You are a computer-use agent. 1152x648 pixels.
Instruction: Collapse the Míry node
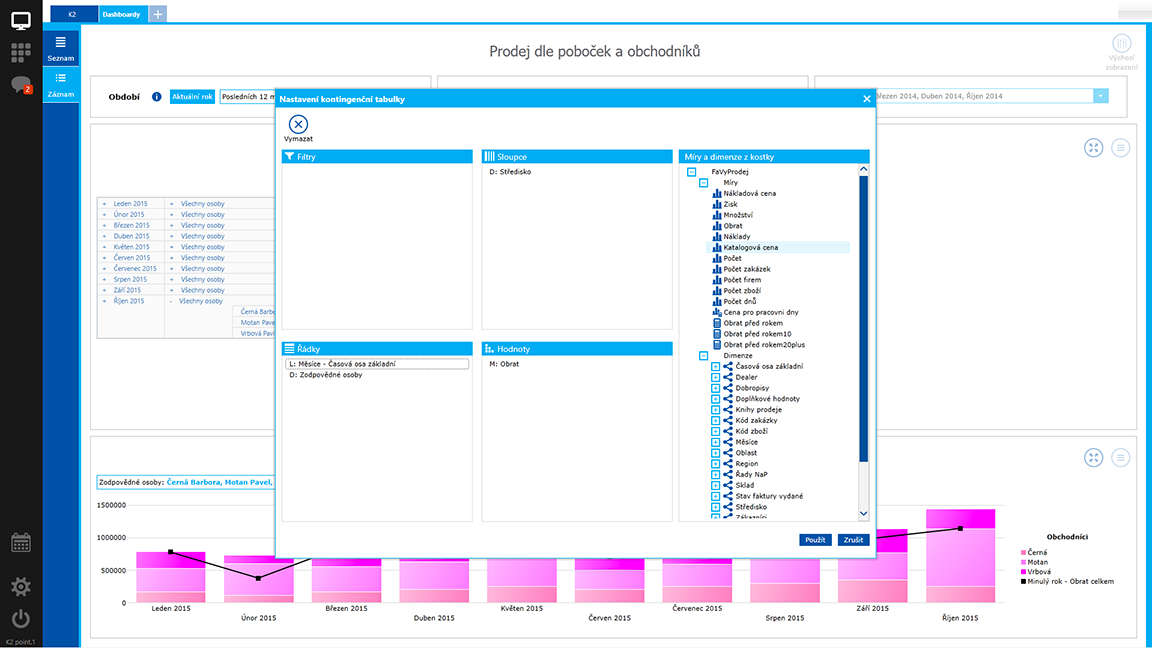pyautogui.click(x=703, y=182)
